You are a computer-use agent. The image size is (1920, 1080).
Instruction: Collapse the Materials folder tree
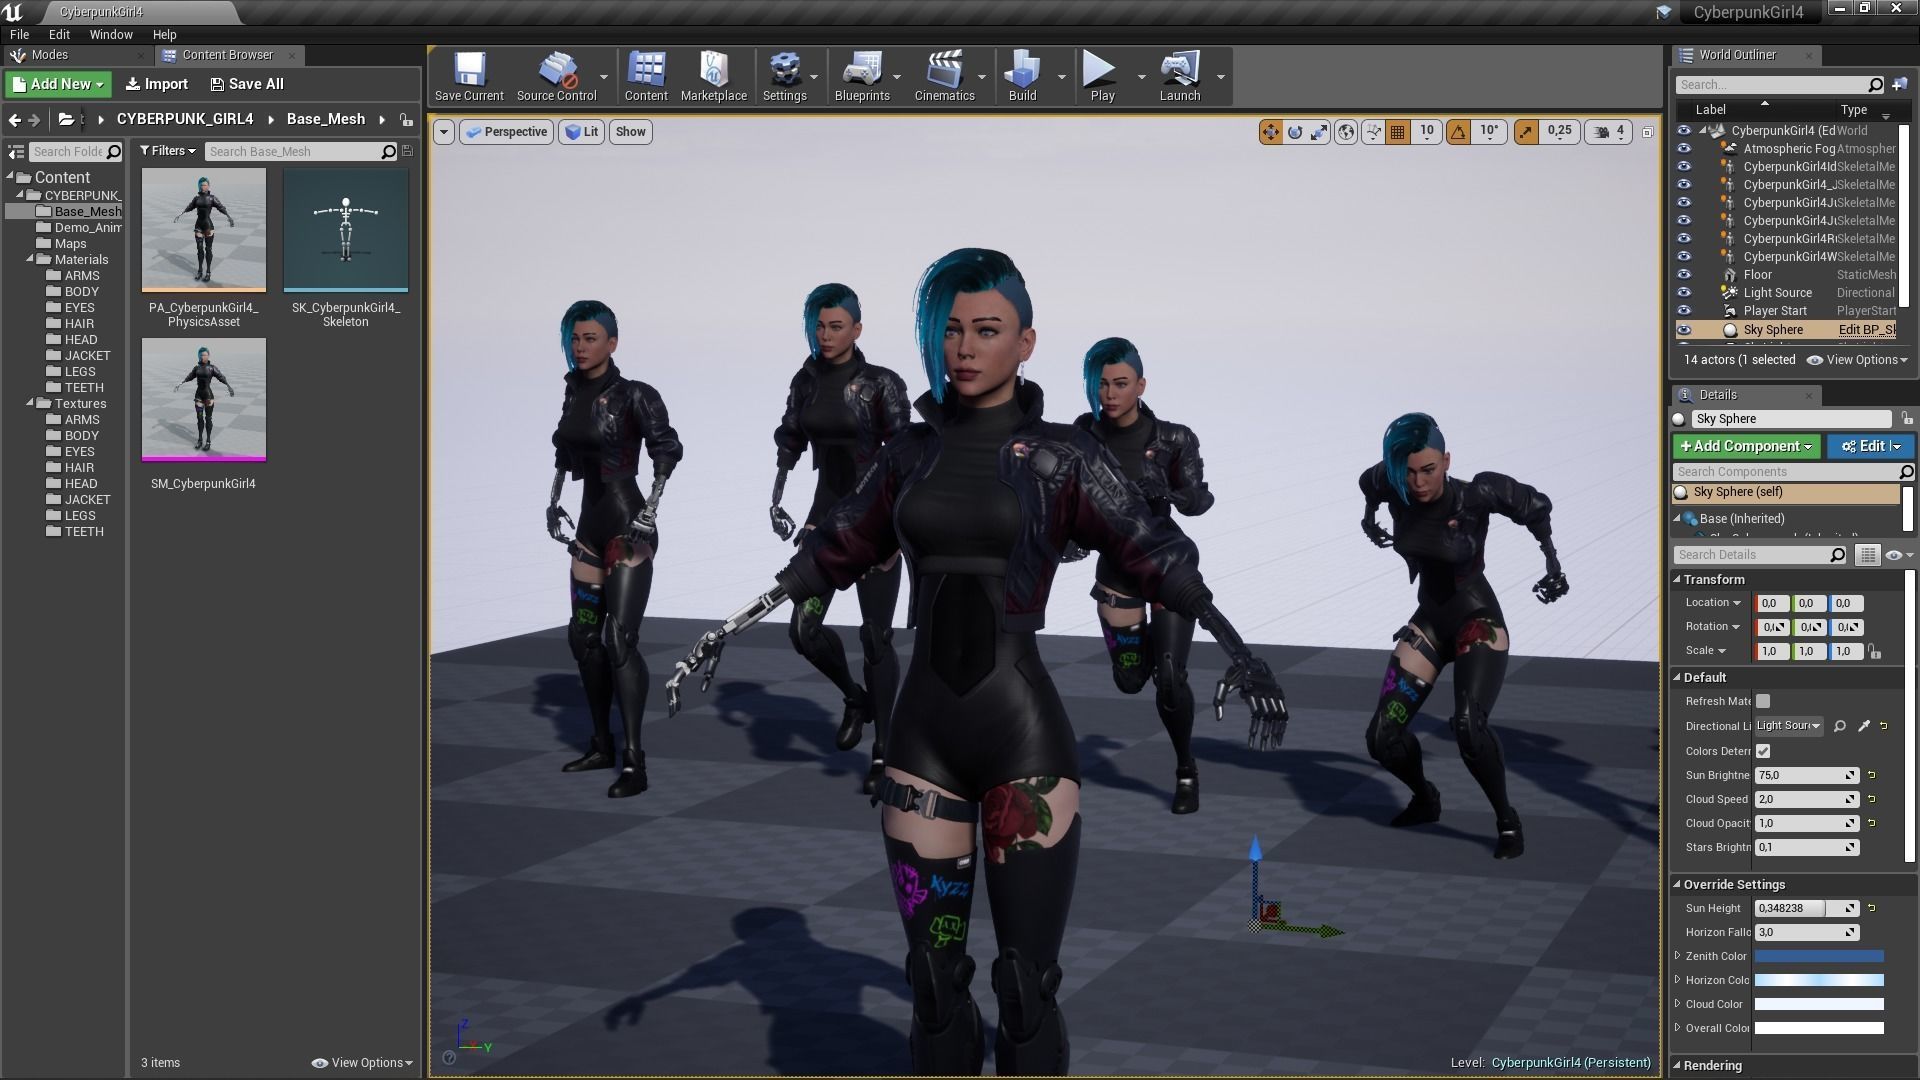point(30,260)
